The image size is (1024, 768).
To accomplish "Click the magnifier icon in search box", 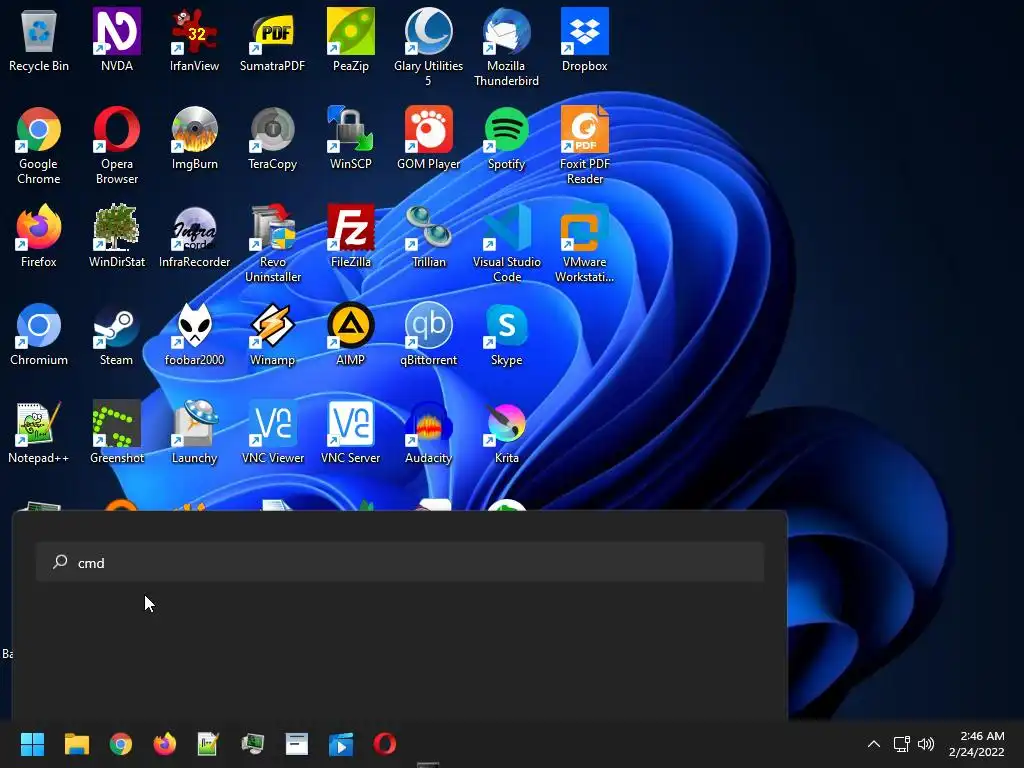I will 60,562.
